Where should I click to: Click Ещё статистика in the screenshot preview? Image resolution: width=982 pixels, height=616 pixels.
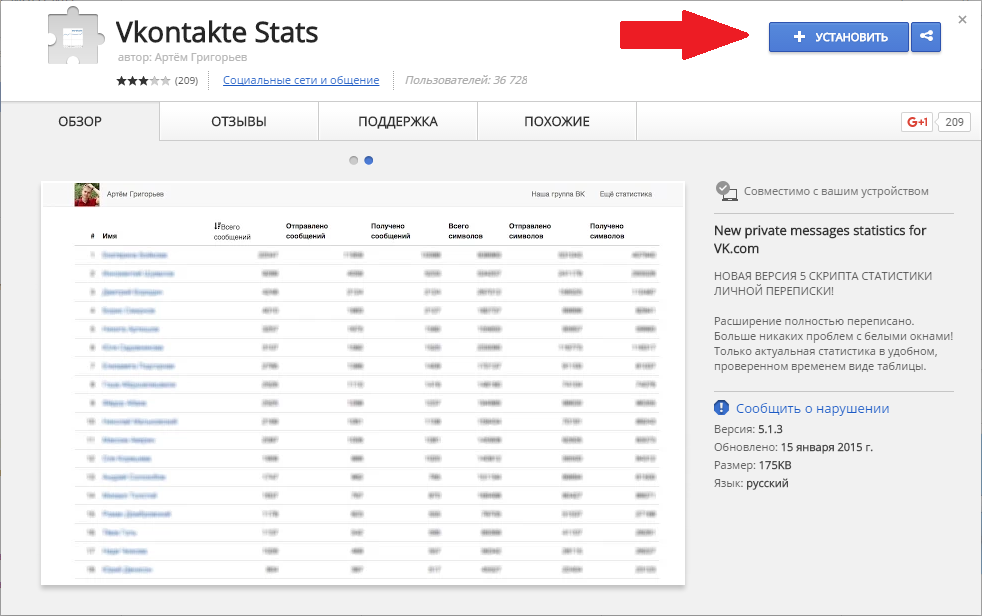coord(625,194)
